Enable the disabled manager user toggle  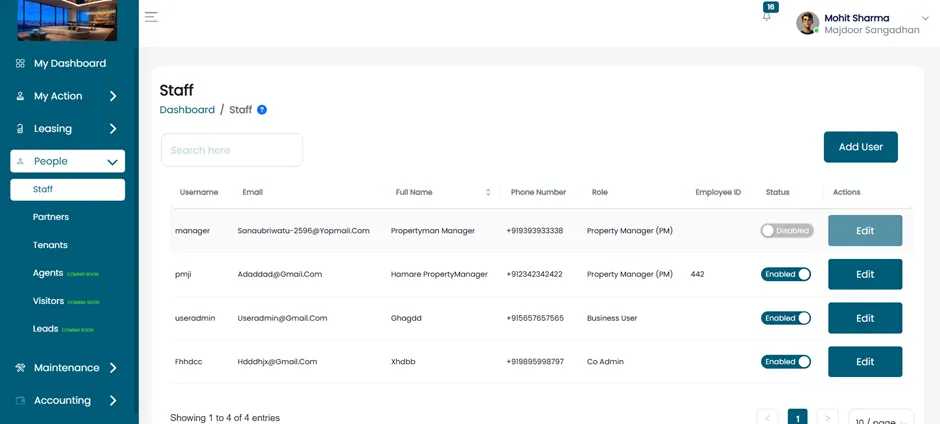(787, 230)
